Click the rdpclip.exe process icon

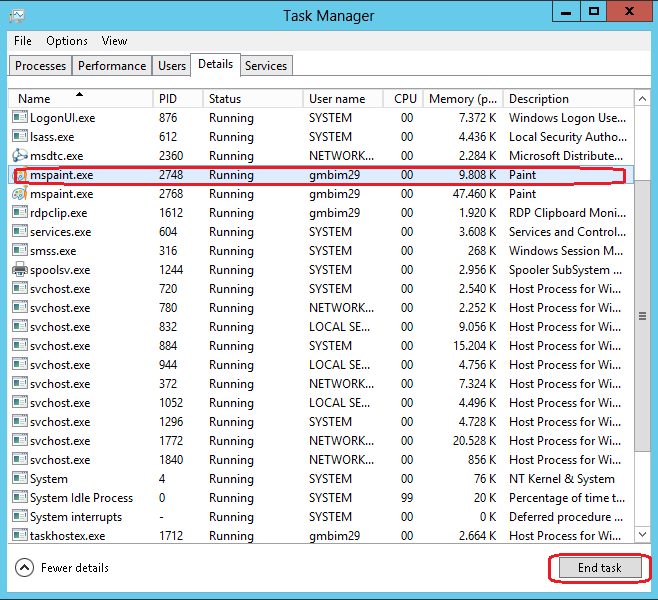(20, 213)
